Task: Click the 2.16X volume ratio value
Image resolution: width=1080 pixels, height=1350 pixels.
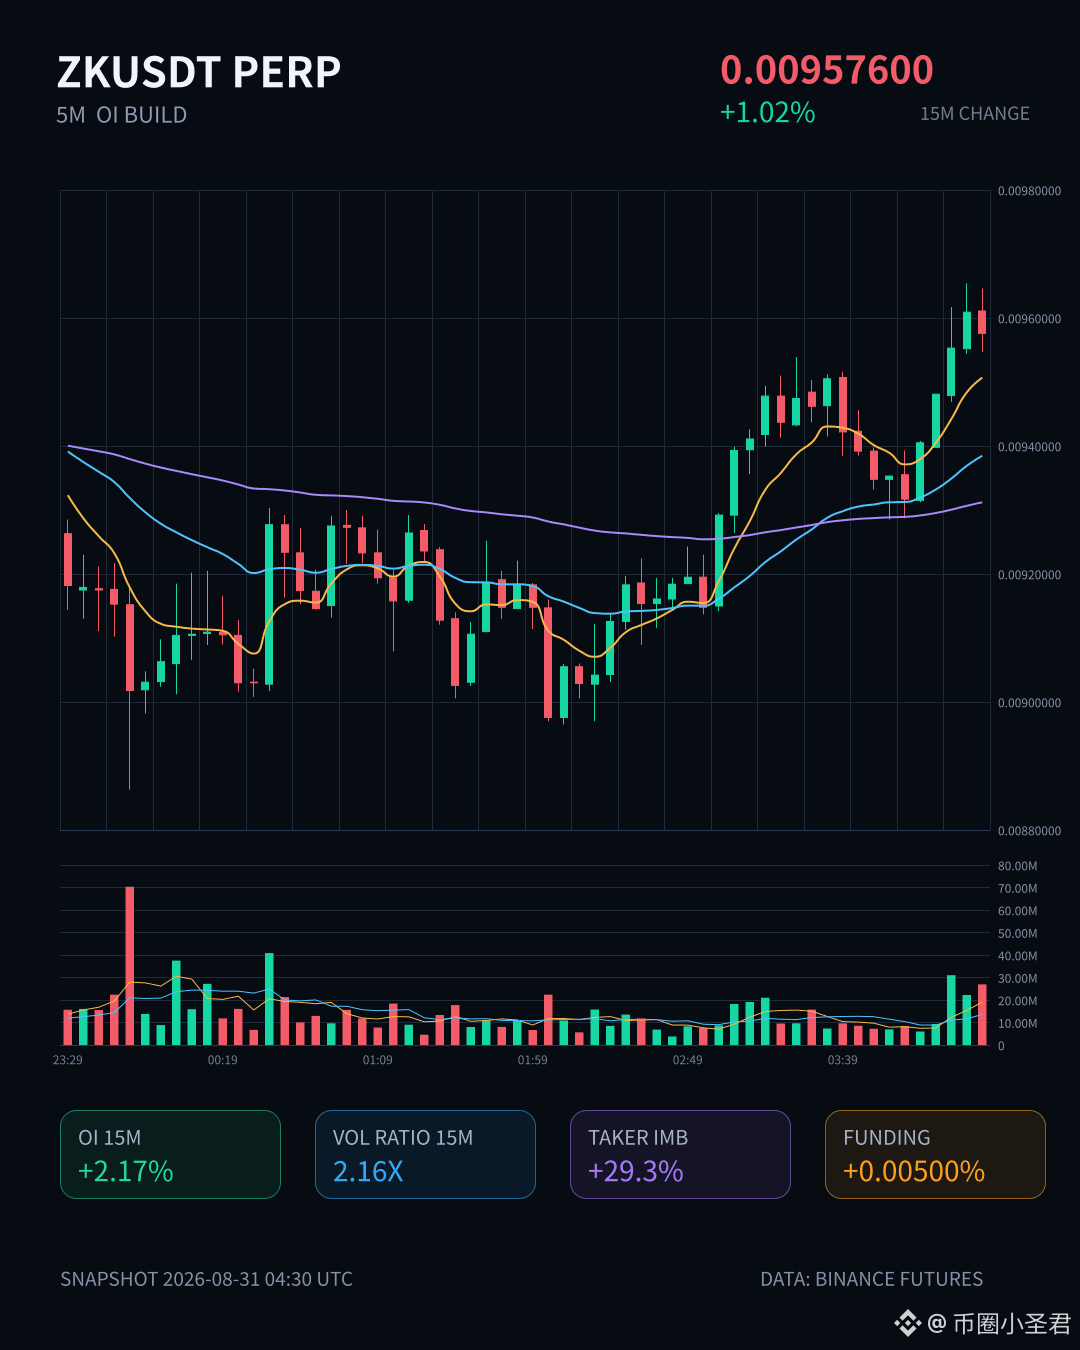Action: pos(368,1171)
